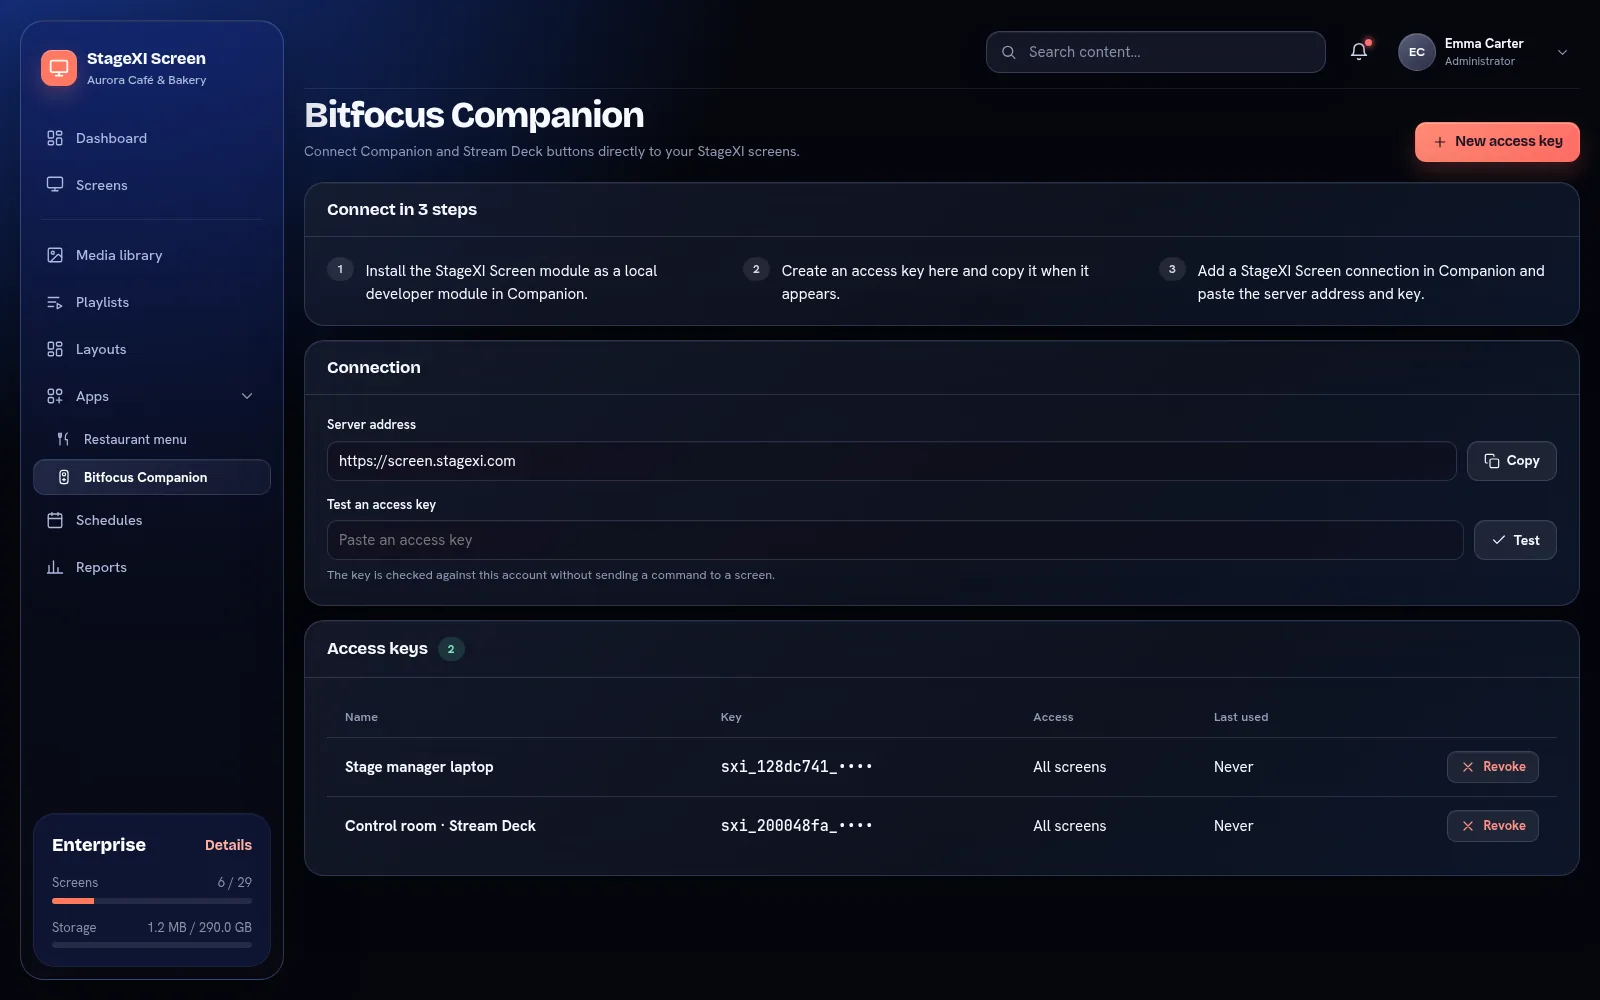Click the StageXI Screen logo icon
1600x1000 pixels.
pos(59,68)
